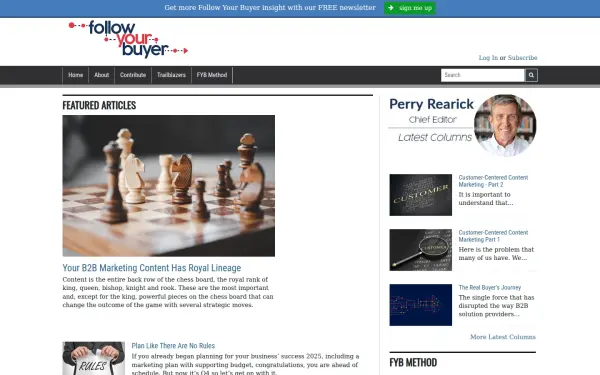Click the 'More Latest Columns' link
The height and width of the screenshot is (375, 600).
click(x=503, y=337)
